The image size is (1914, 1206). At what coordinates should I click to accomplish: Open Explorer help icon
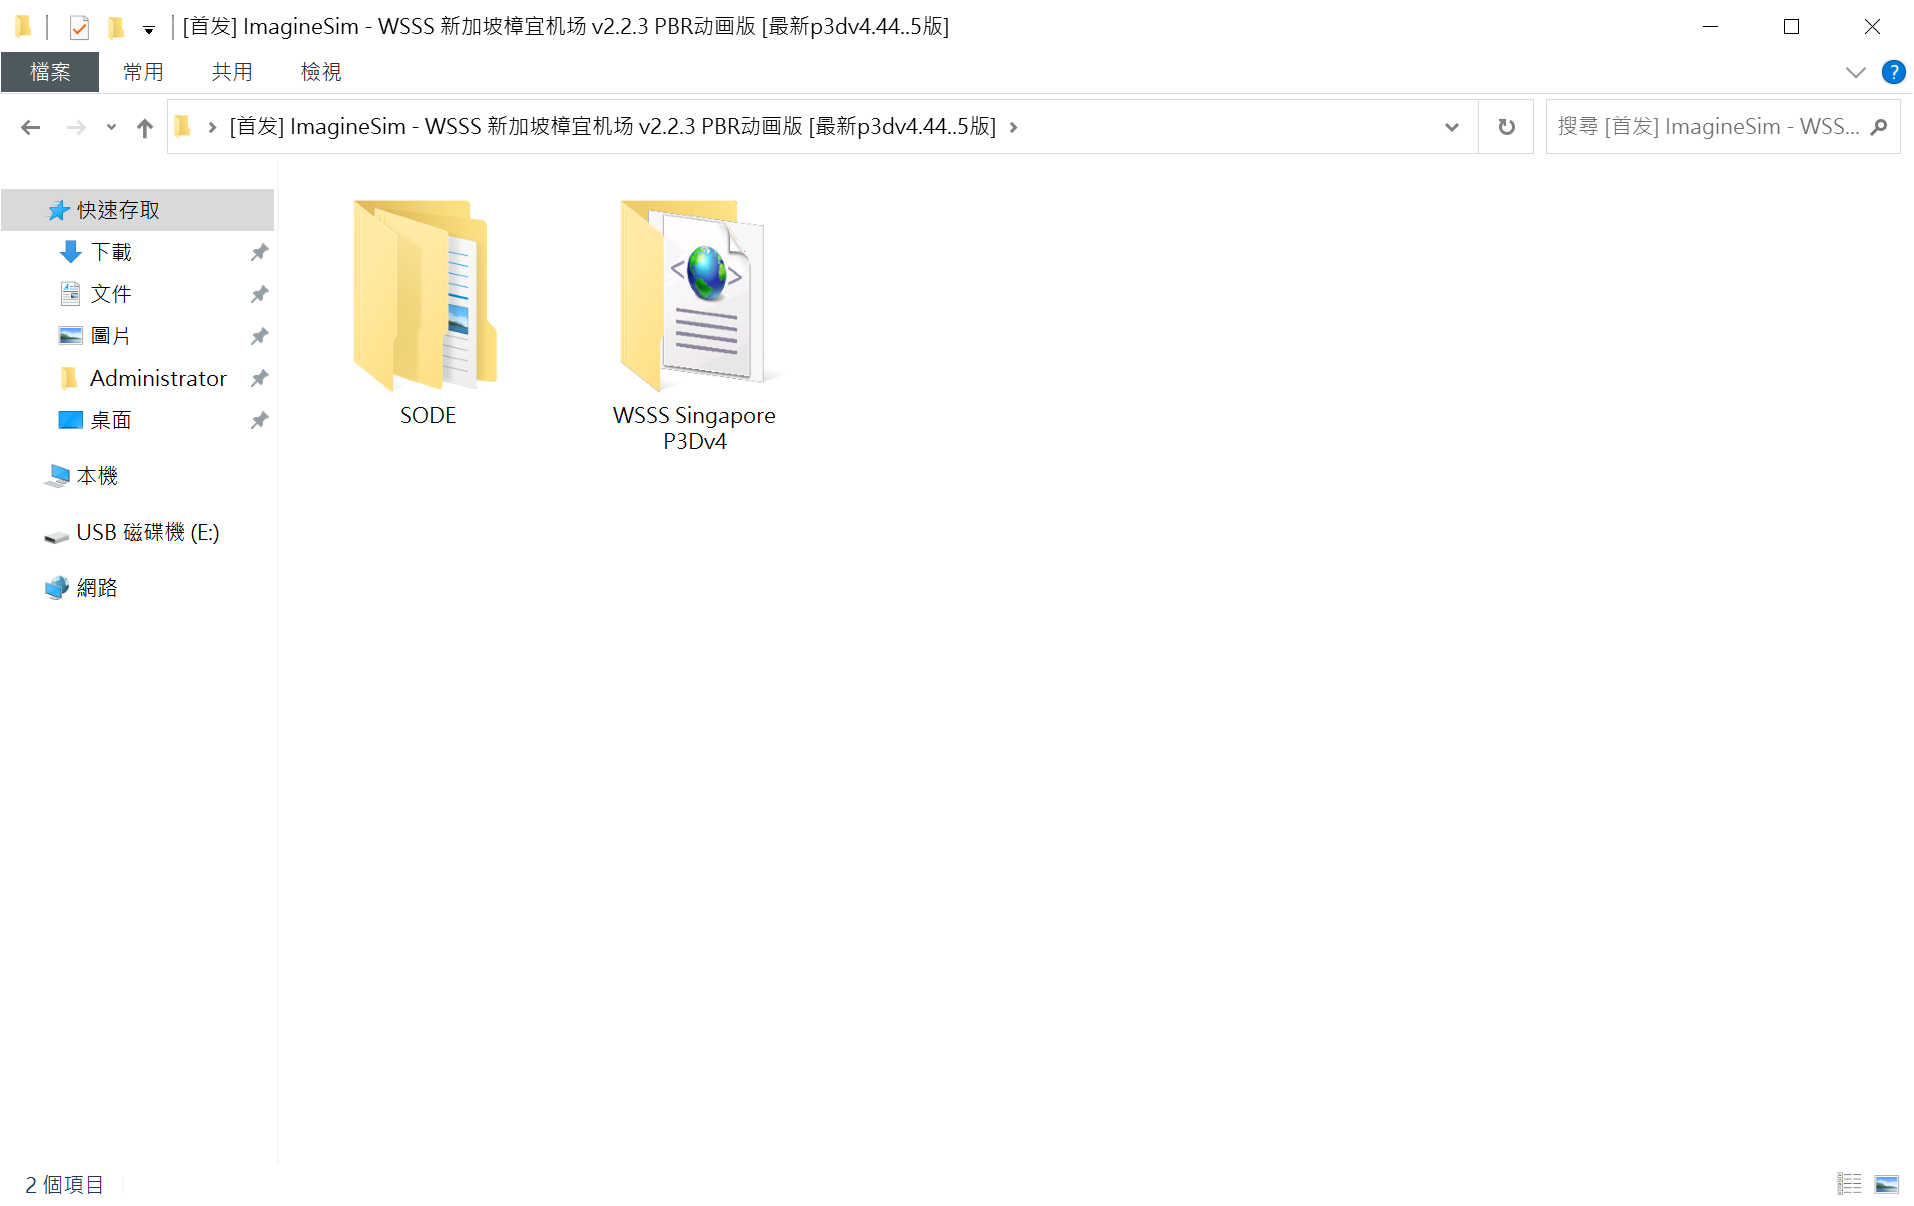pos(1893,72)
